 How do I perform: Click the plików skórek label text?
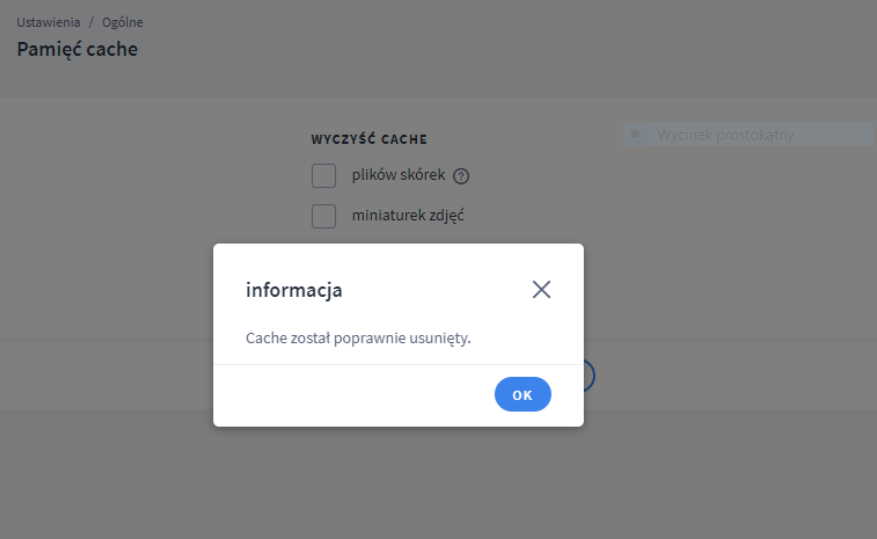[x=398, y=175]
